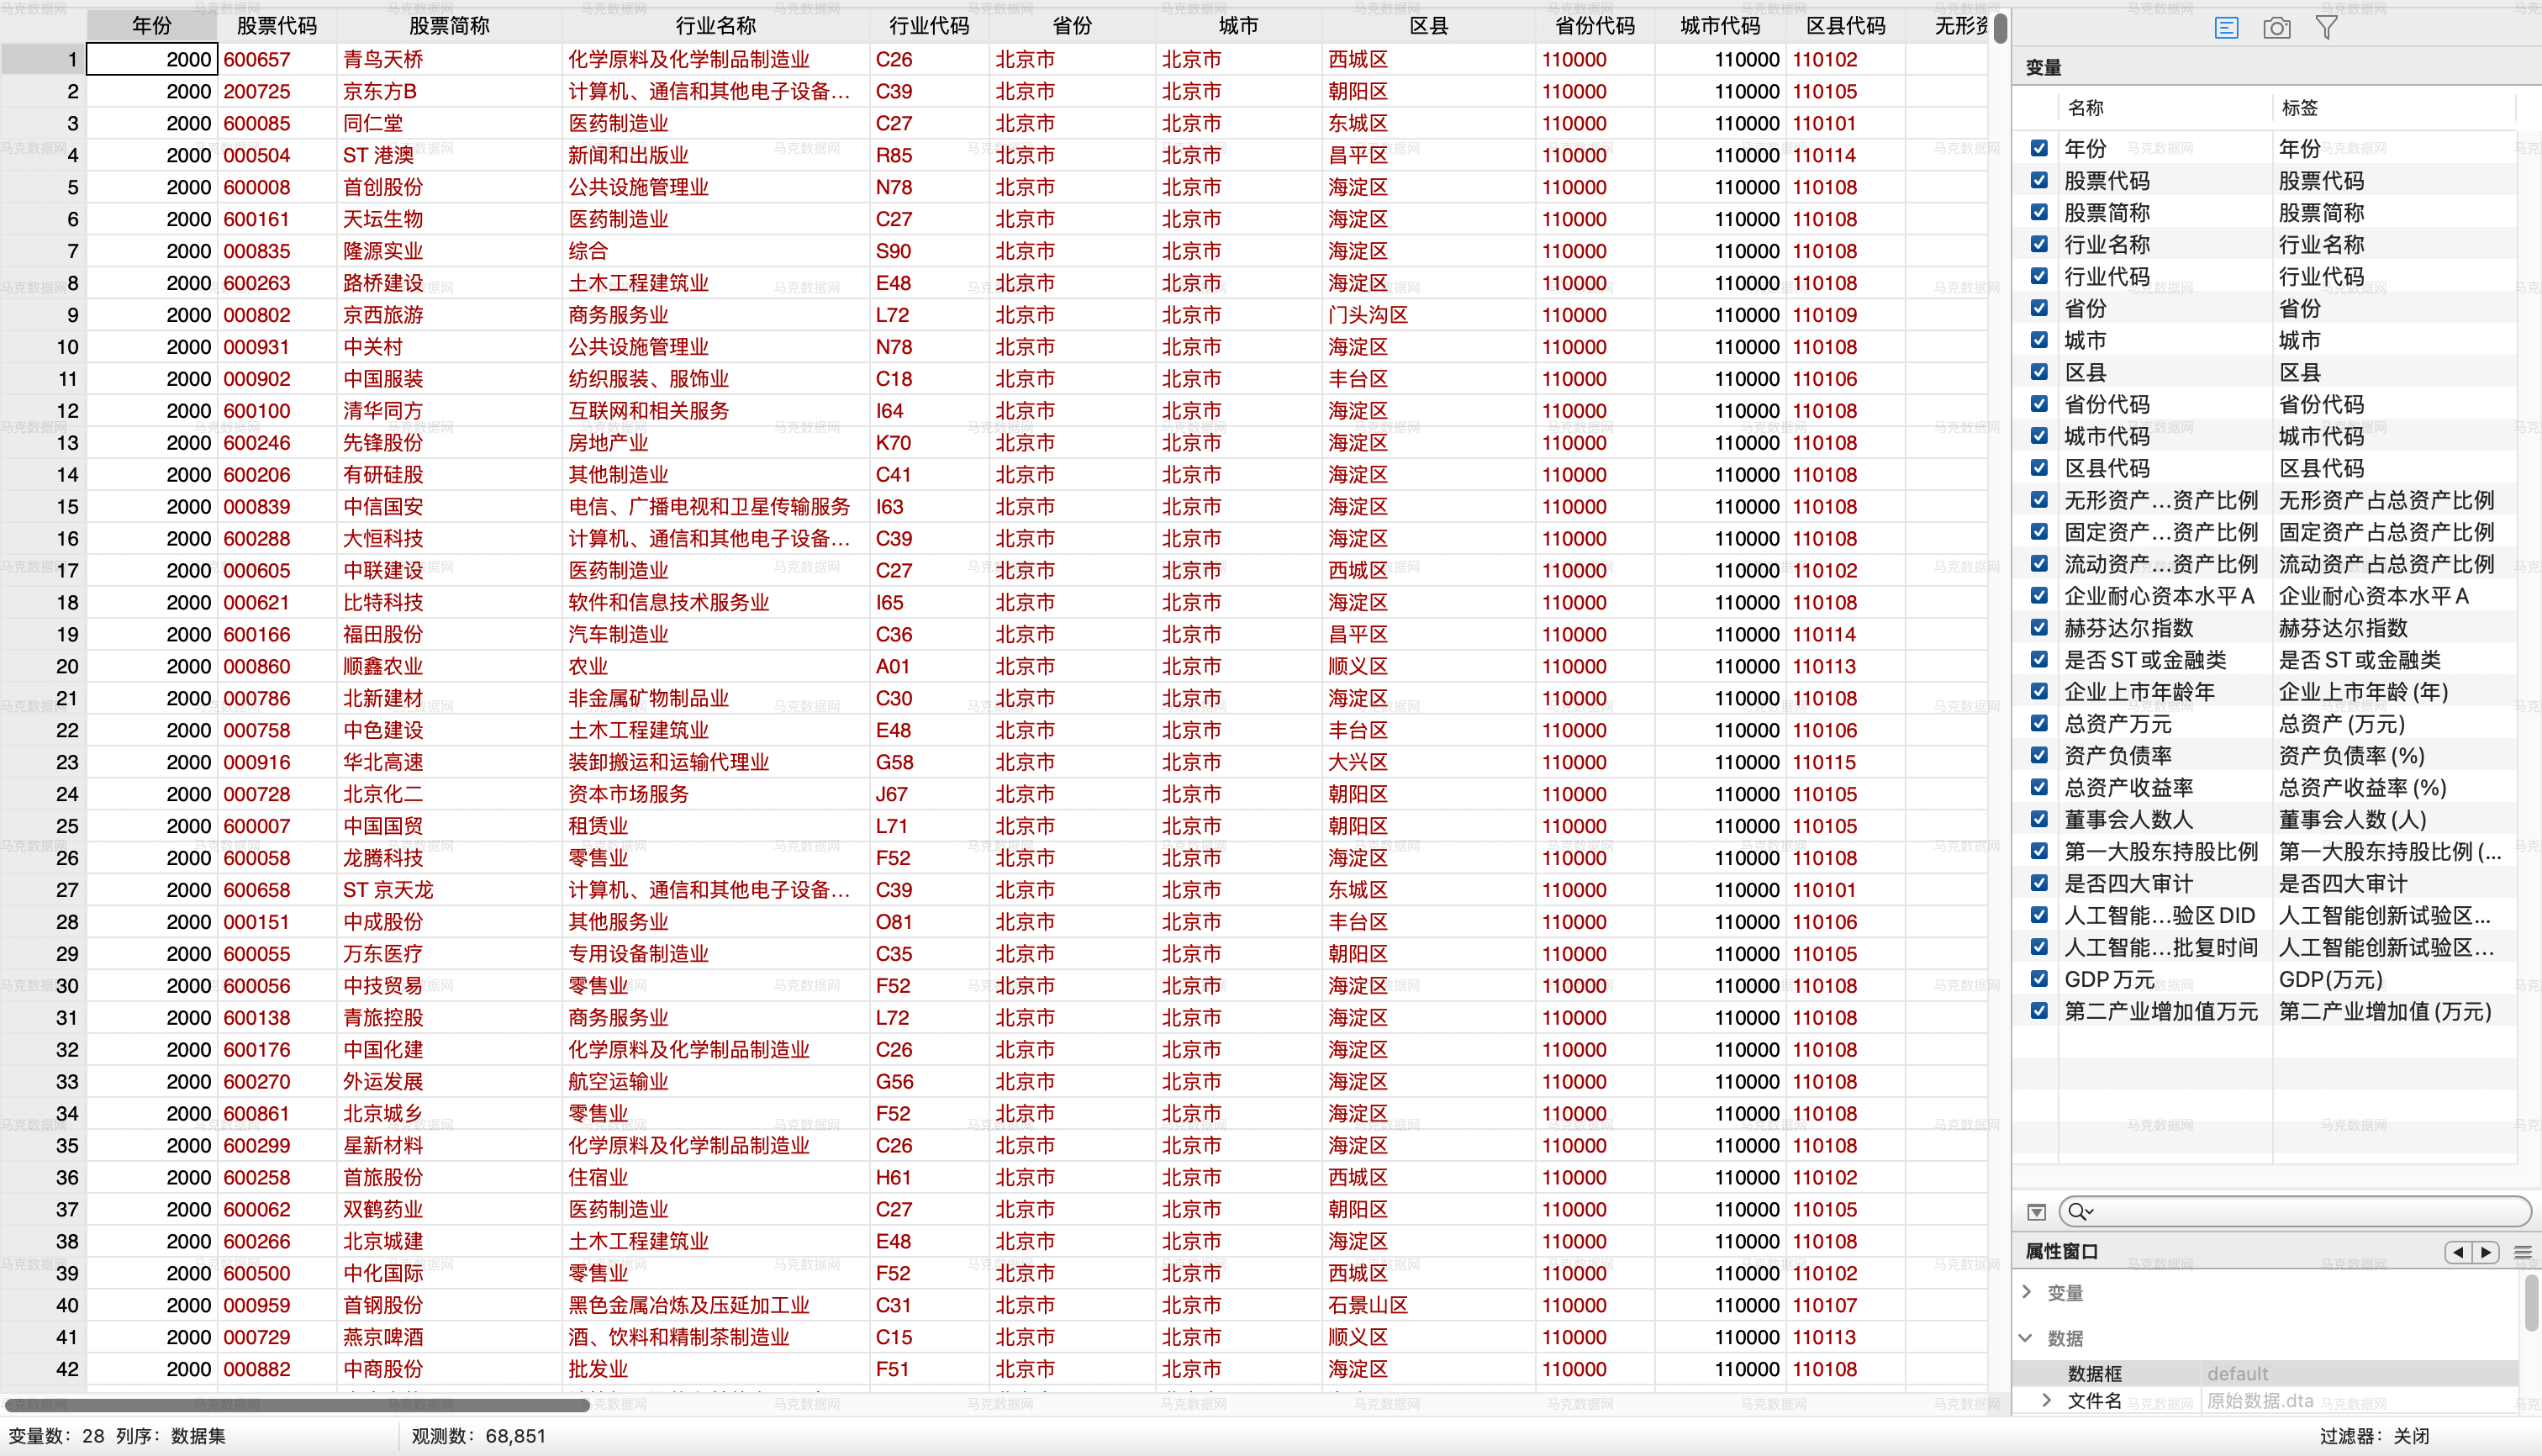Select the 区县代码 column header in the grid
The width and height of the screenshot is (2542, 1456).
(x=1846, y=26)
